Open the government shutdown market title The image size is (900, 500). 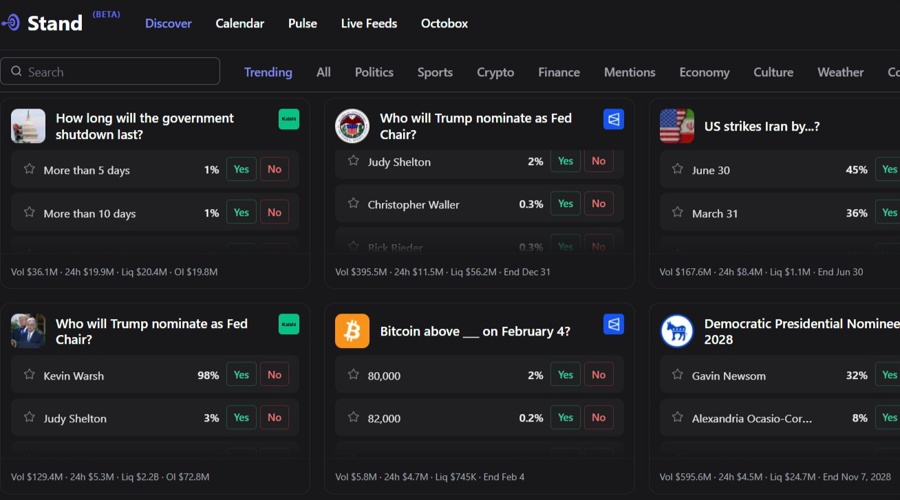point(144,126)
